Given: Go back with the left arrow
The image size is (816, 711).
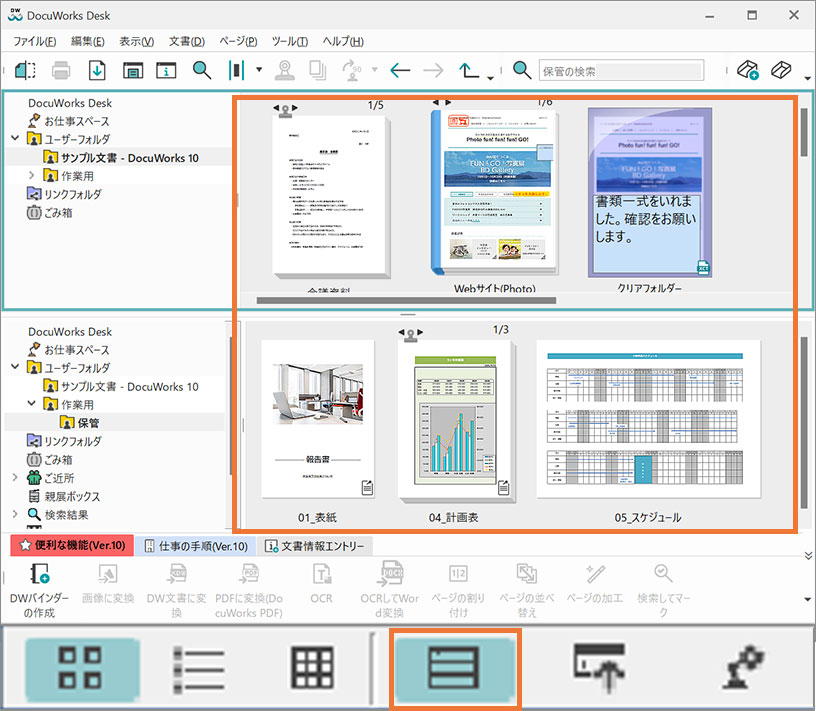Looking at the screenshot, I should [x=400, y=70].
